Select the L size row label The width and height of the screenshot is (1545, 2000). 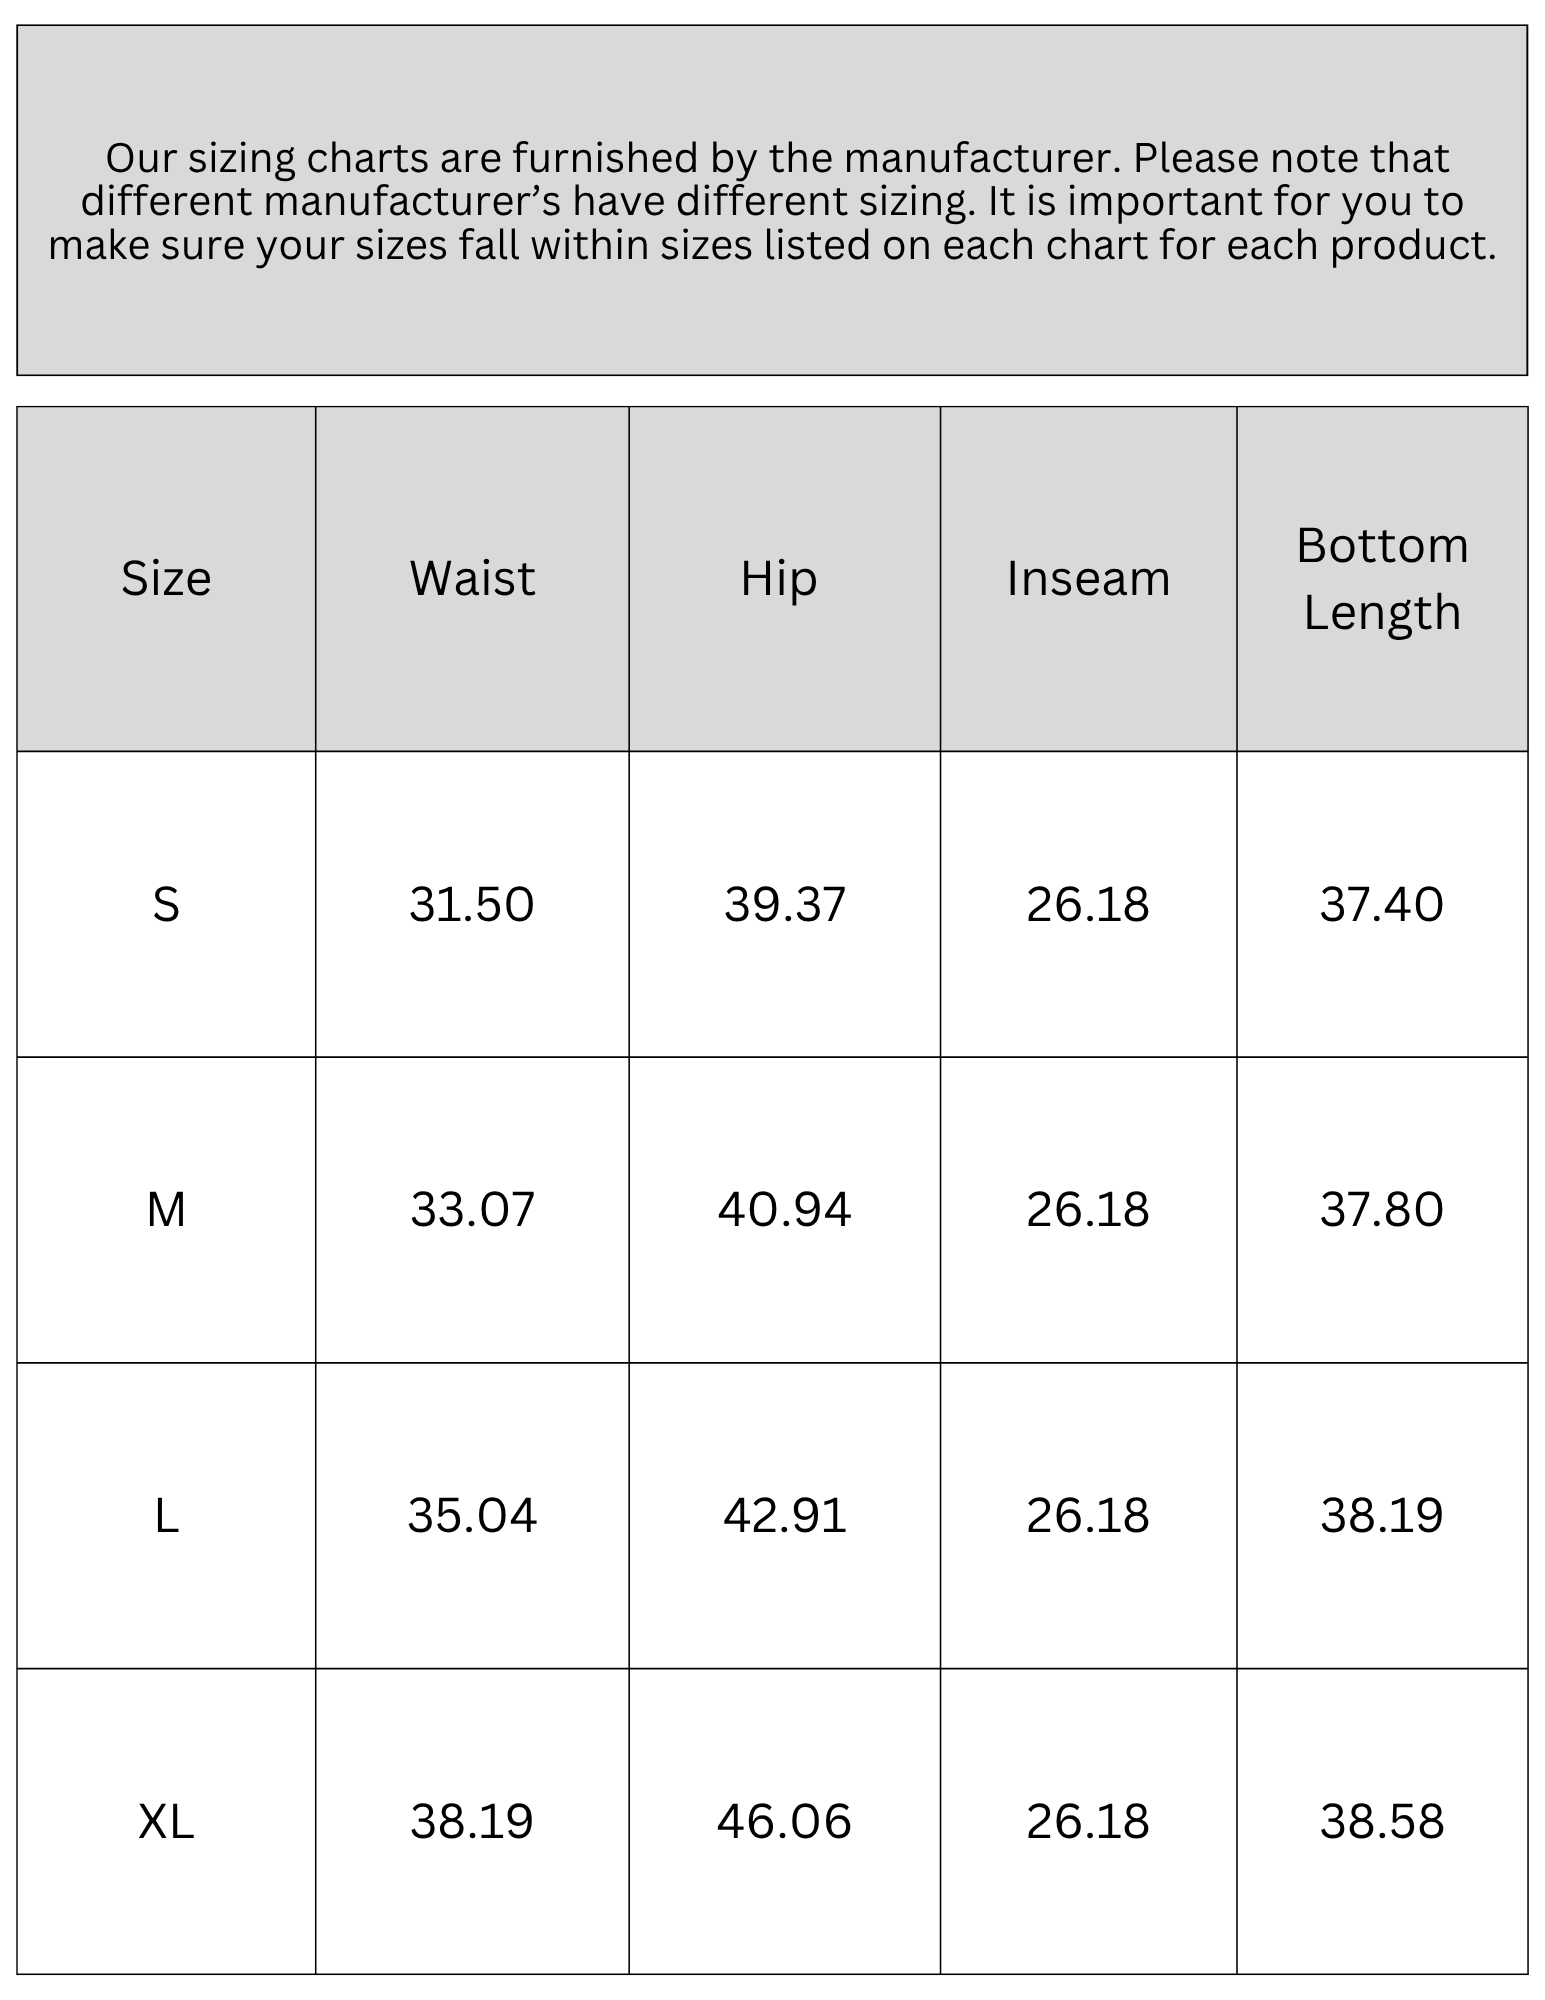coord(166,1515)
